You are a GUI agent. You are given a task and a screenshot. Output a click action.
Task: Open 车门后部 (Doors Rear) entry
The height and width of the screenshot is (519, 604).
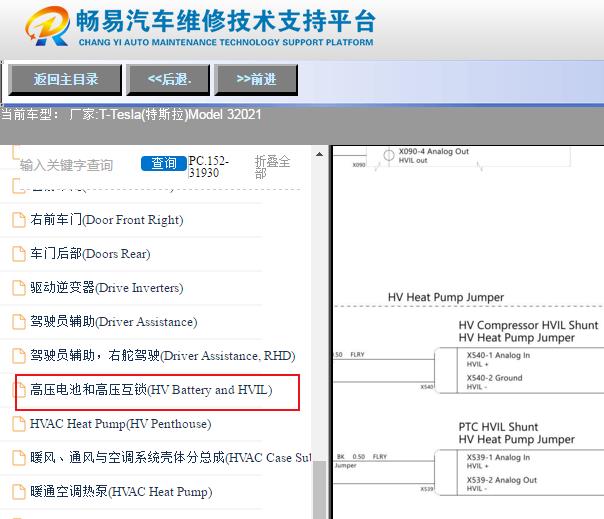pyautogui.click(x=90, y=254)
